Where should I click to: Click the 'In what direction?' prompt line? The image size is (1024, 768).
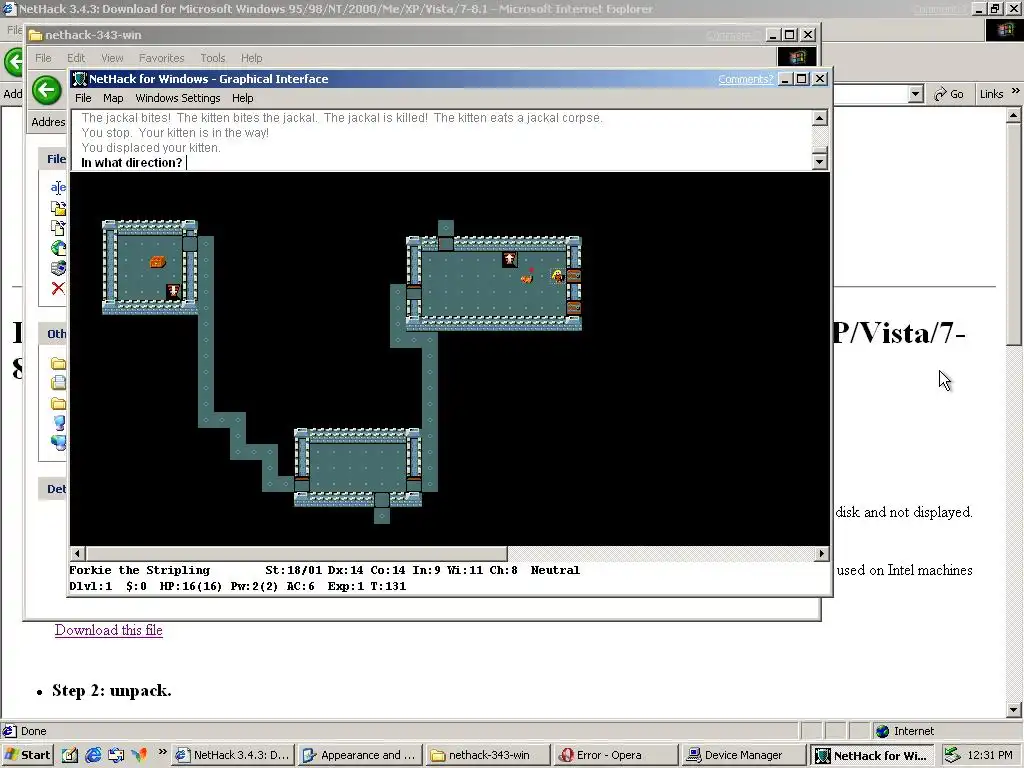click(x=132, y=163)
